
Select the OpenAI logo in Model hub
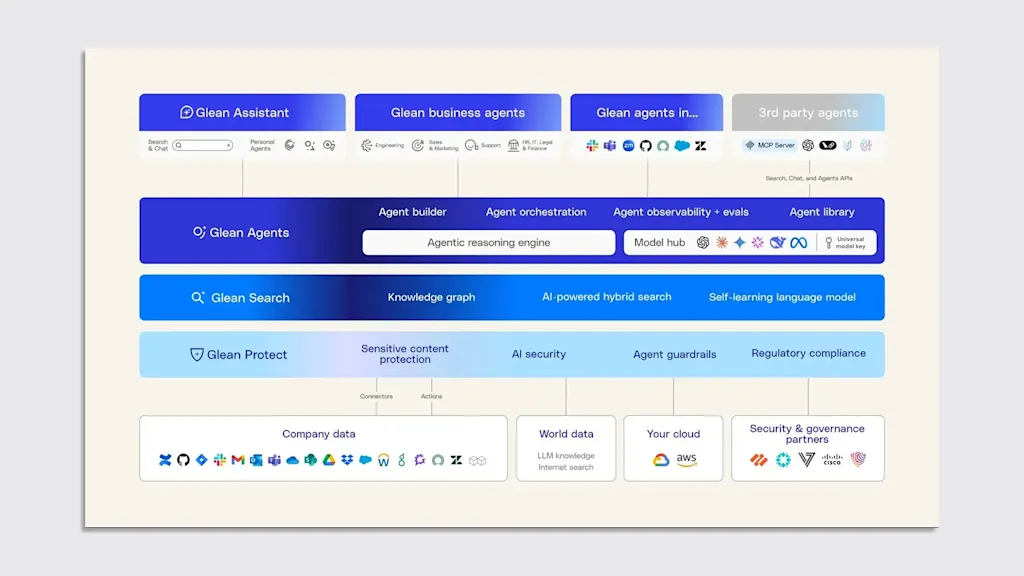tap(703, 243)
